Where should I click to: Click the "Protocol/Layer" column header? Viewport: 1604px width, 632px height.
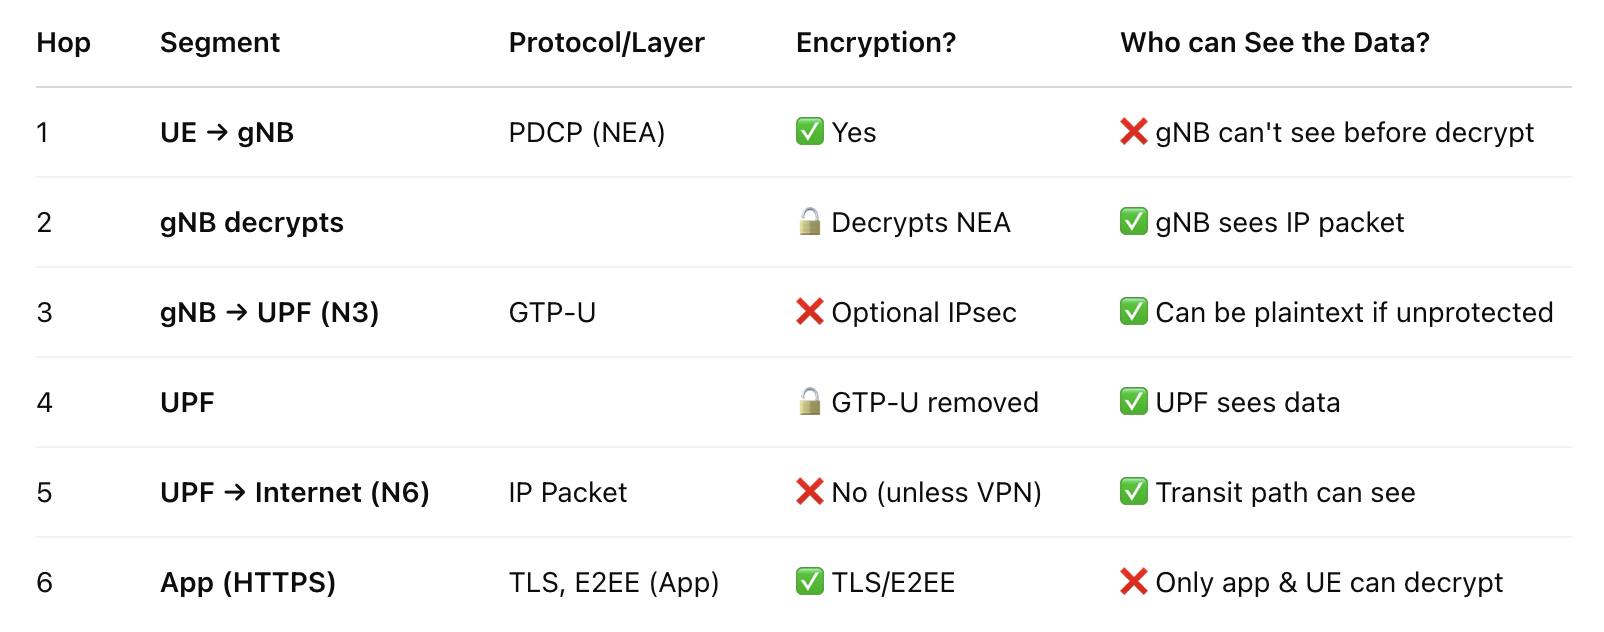606,43
